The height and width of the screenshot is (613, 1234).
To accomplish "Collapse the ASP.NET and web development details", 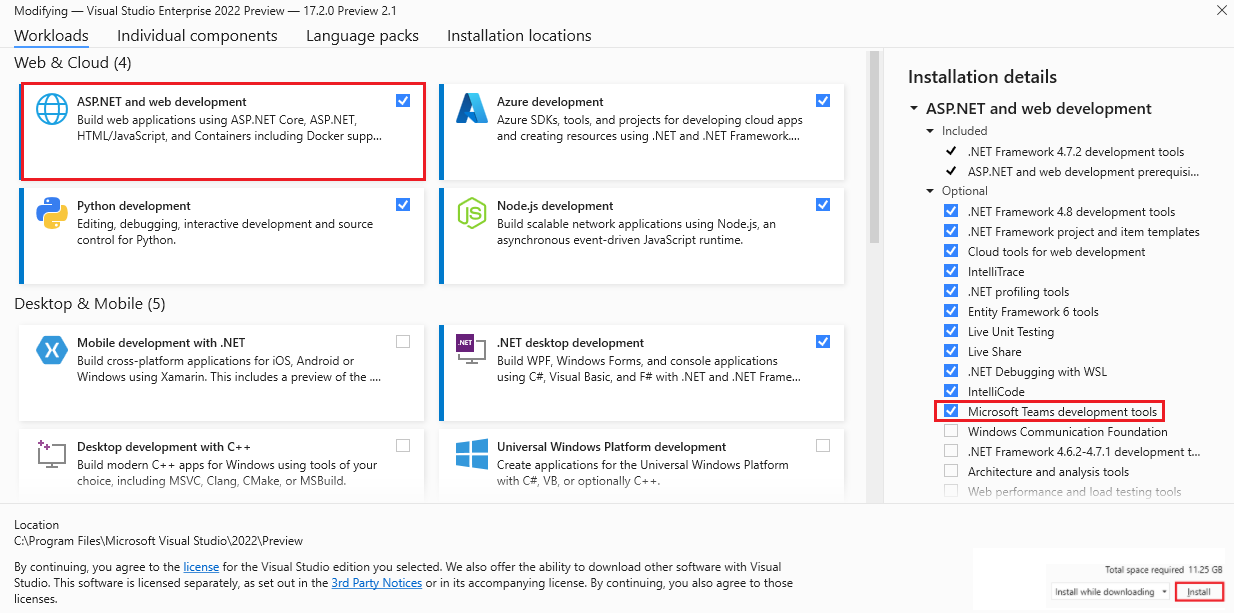I will tap(914, 109).
